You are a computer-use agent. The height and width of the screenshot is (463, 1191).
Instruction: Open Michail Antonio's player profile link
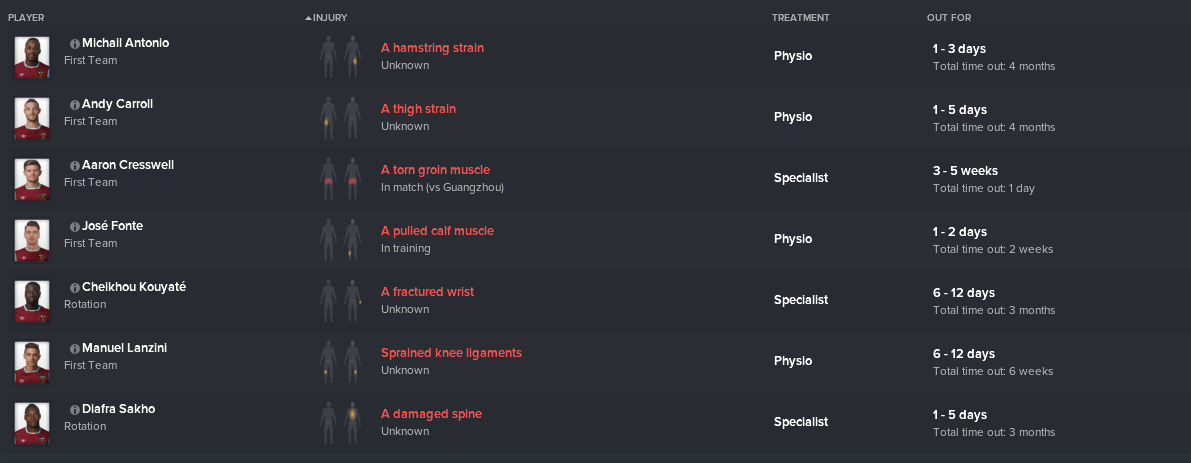coord(125,43)
